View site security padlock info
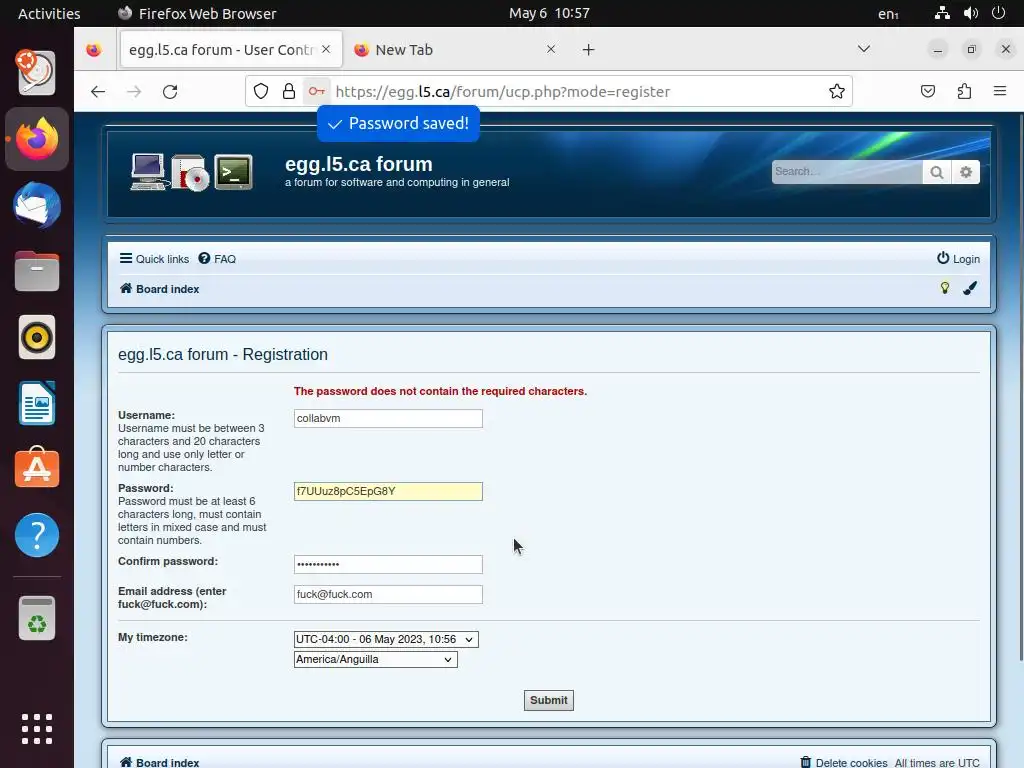The height and width of the screenshot is (768, 1024). [x=289, y=91]
